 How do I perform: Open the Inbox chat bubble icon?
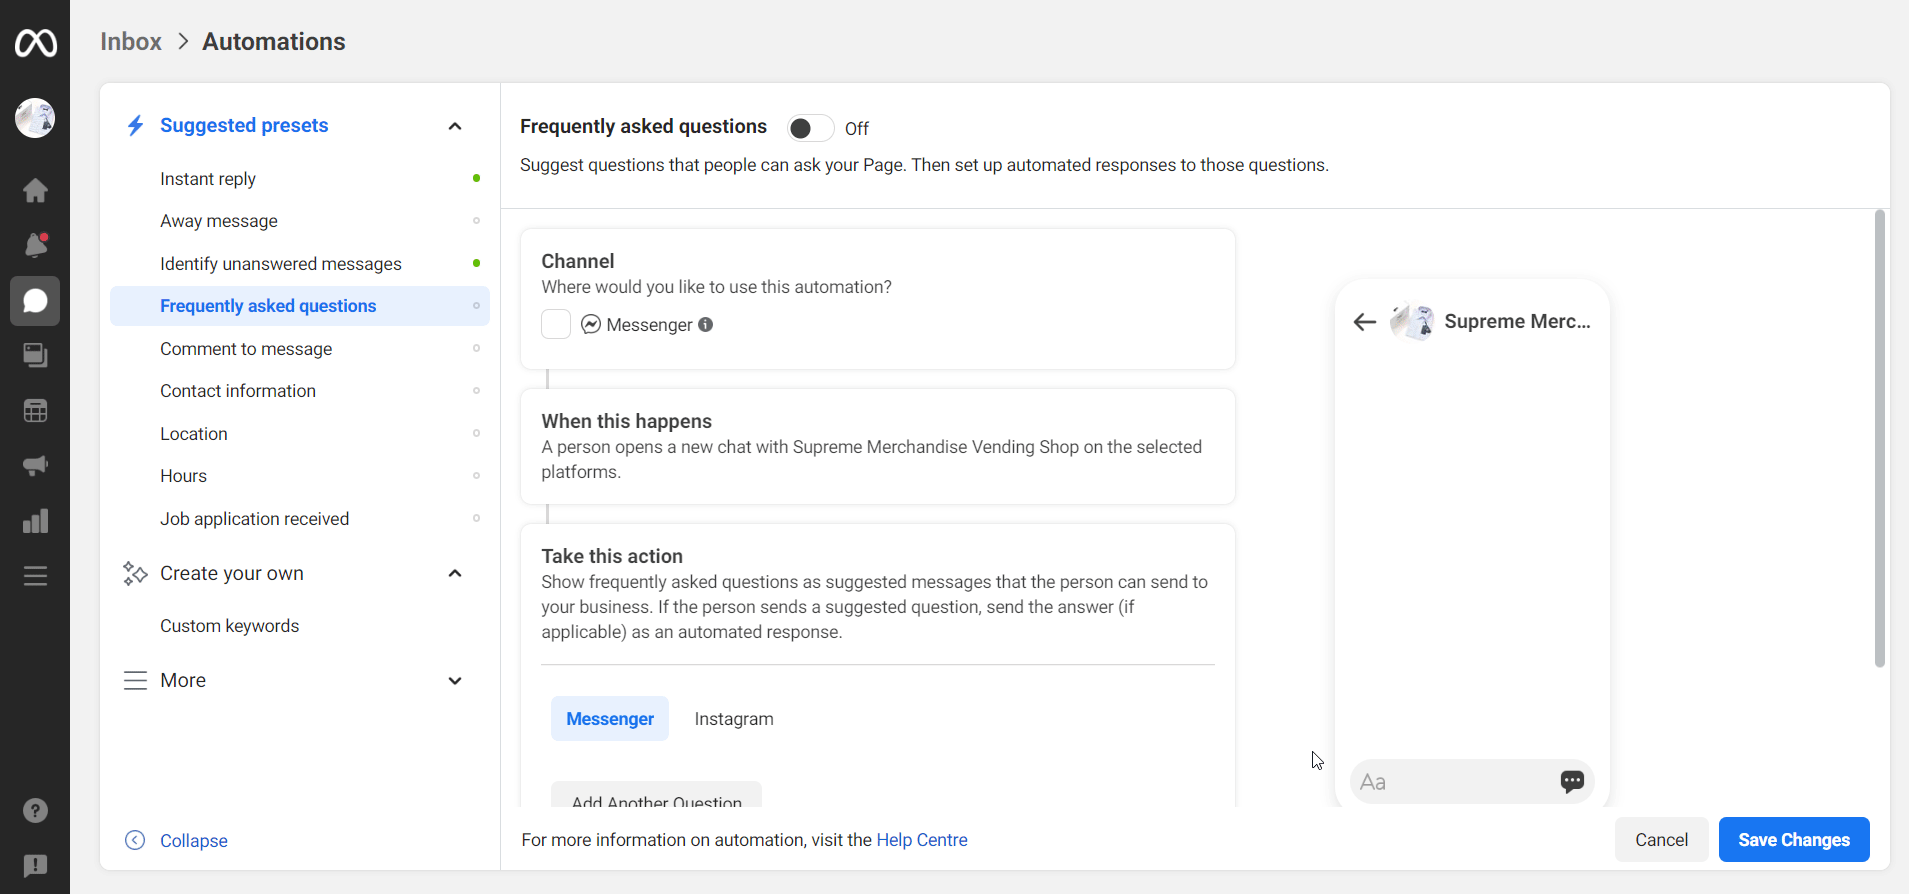click(x=35, y=301)
